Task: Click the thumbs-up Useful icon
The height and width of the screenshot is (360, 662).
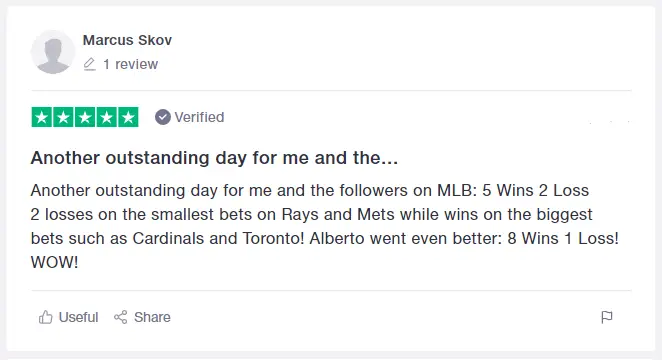Action: [x=46, y=317]
